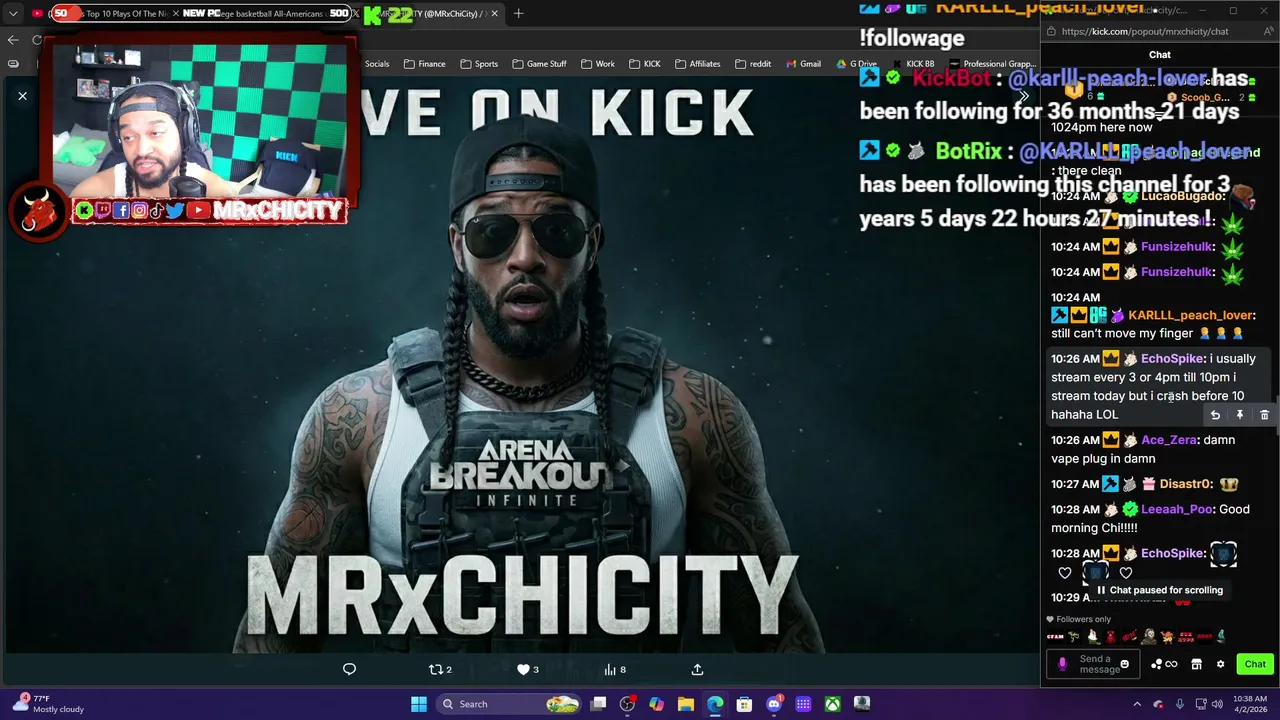Open the clock showing 10:38 AM
This screenshot has height=720, width=1280.
click(1250, 704)
